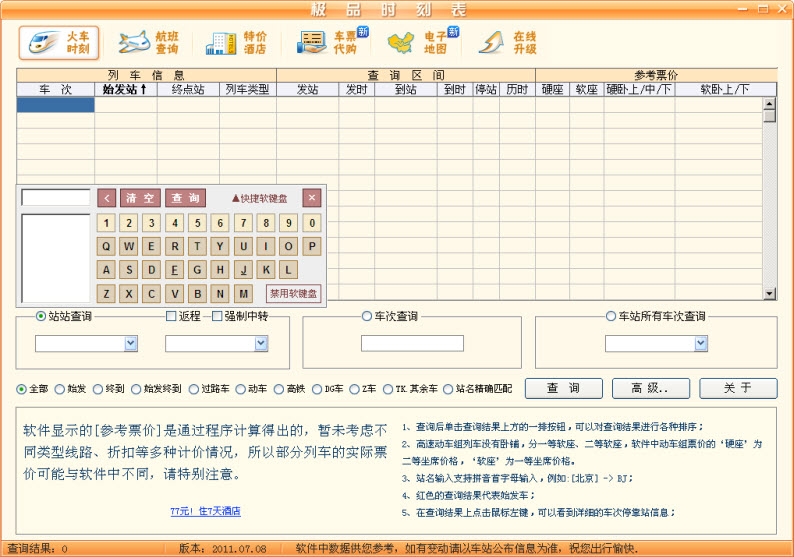The height and width of the screenshot is (557, 794).
Task: Open the 77元 7天酒店 hotel link
Action: (205, 511)
